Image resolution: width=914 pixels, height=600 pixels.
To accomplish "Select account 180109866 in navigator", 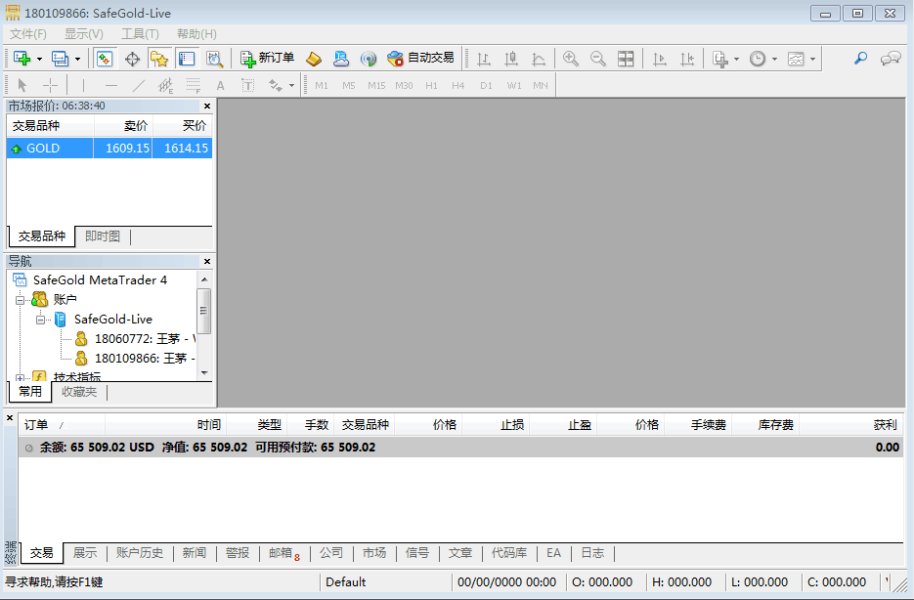I will pyautogui.click(x=136, y=358).
